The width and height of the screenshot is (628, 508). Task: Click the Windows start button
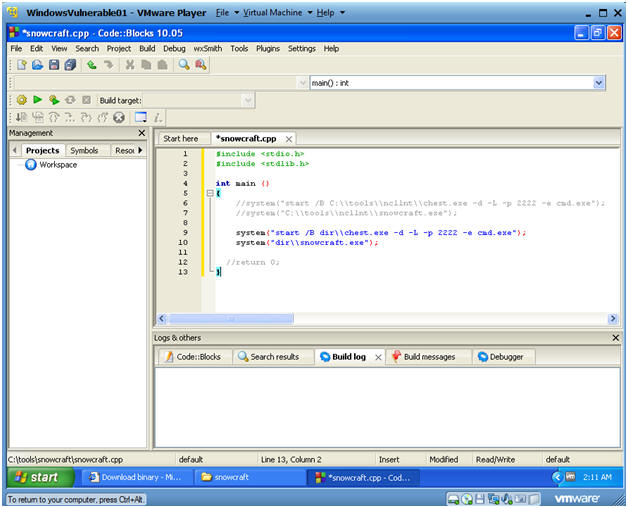[x=40, y=477]
